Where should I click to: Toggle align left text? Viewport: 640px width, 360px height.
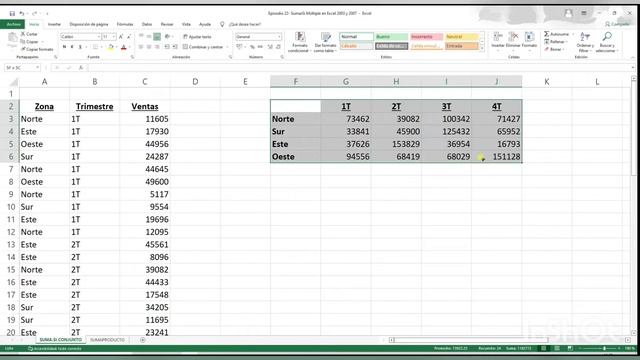[141, 47]
